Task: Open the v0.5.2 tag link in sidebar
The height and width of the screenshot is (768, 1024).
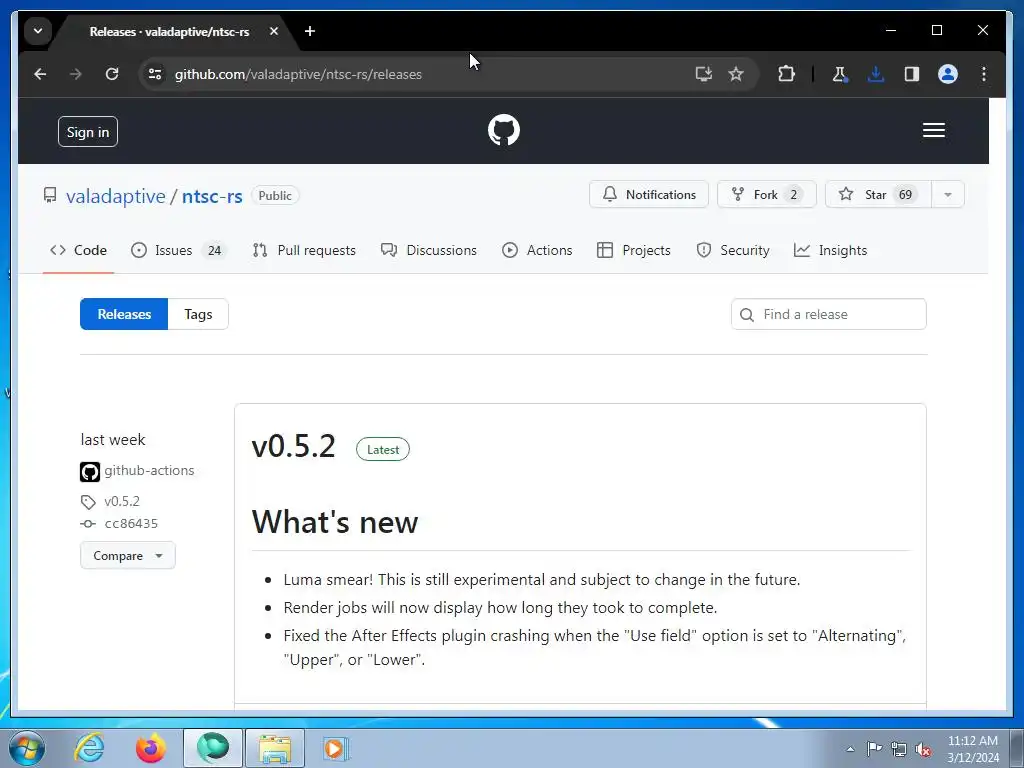Action: [122, 502]
